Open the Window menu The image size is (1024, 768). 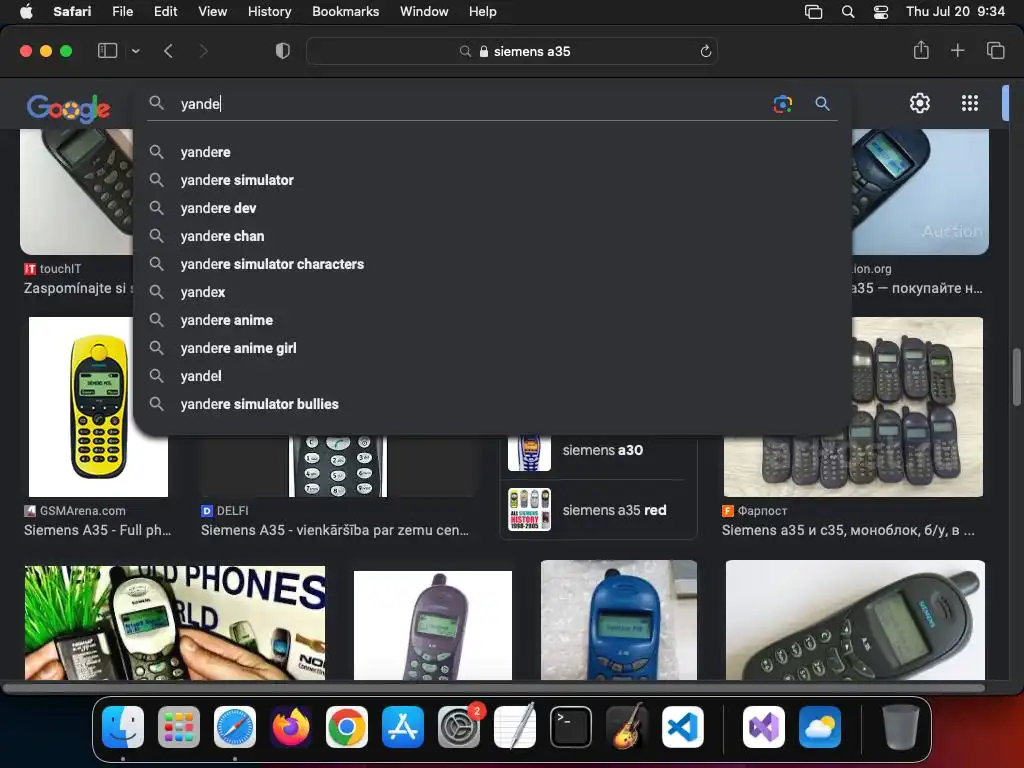tap(424, 11)
